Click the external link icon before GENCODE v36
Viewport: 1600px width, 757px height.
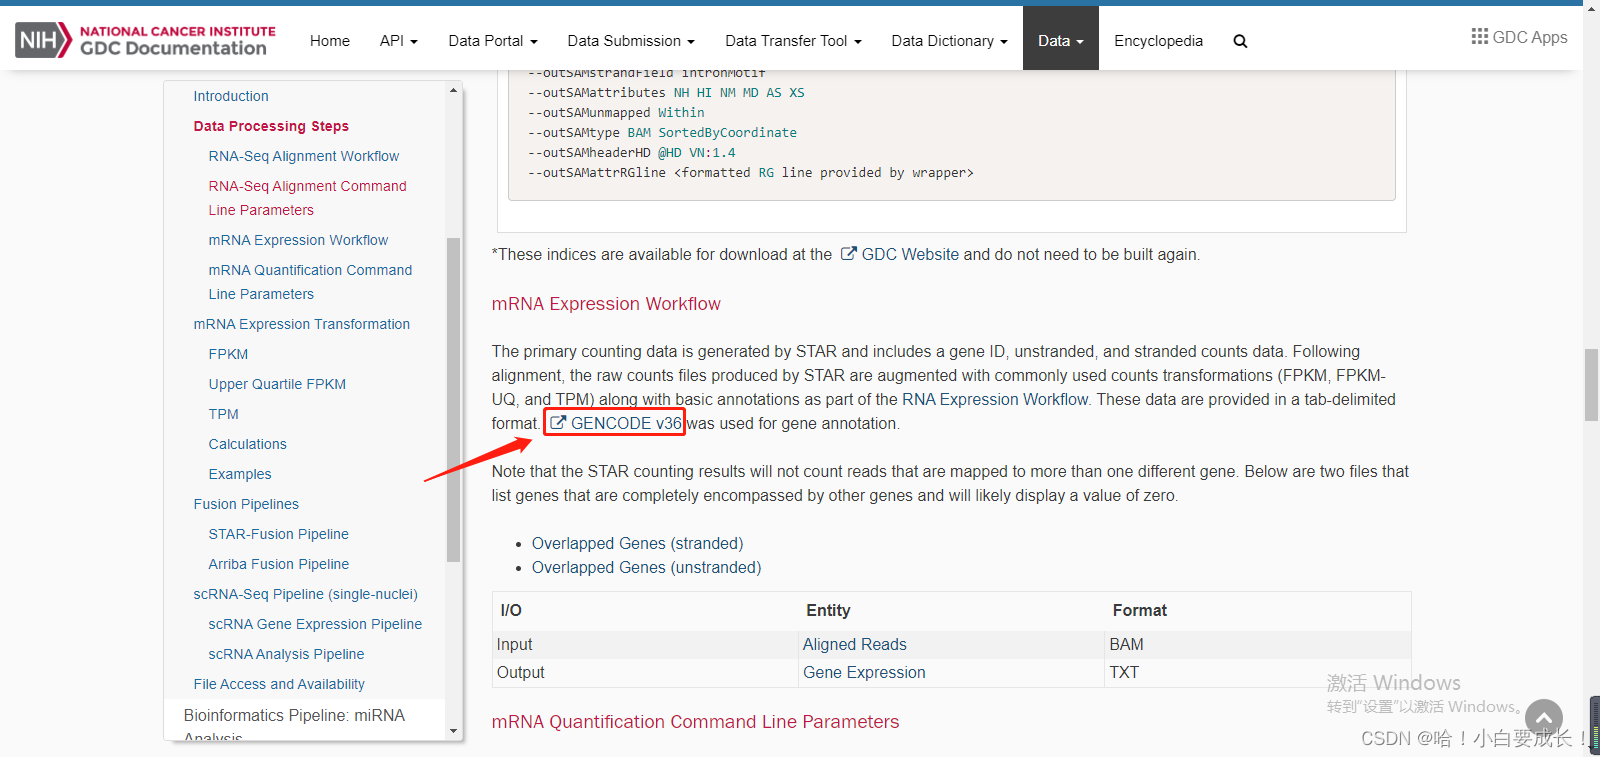[558, 423]
